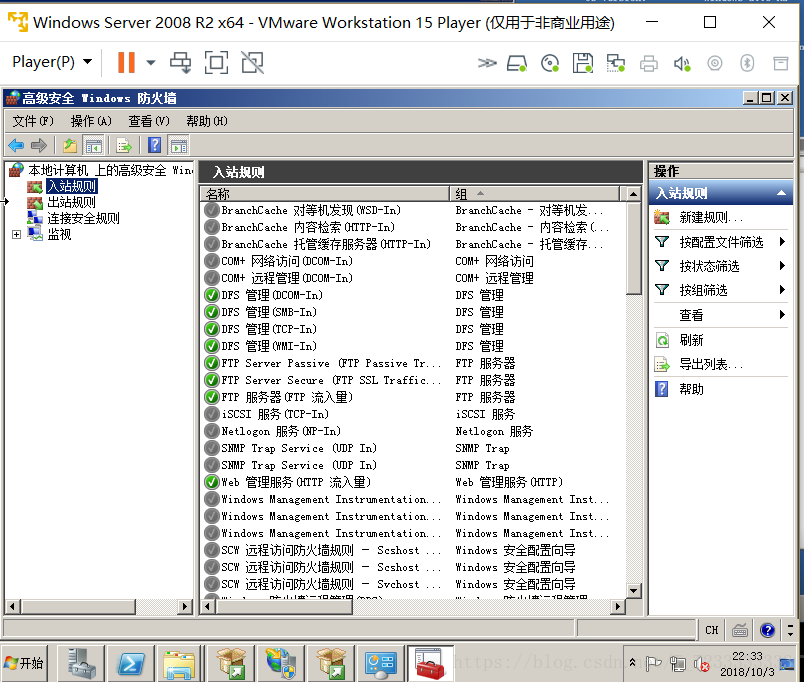Click the 开始 Start button
Image resolution: width=804 pixels, height=682 pixels.
point(24,664)
